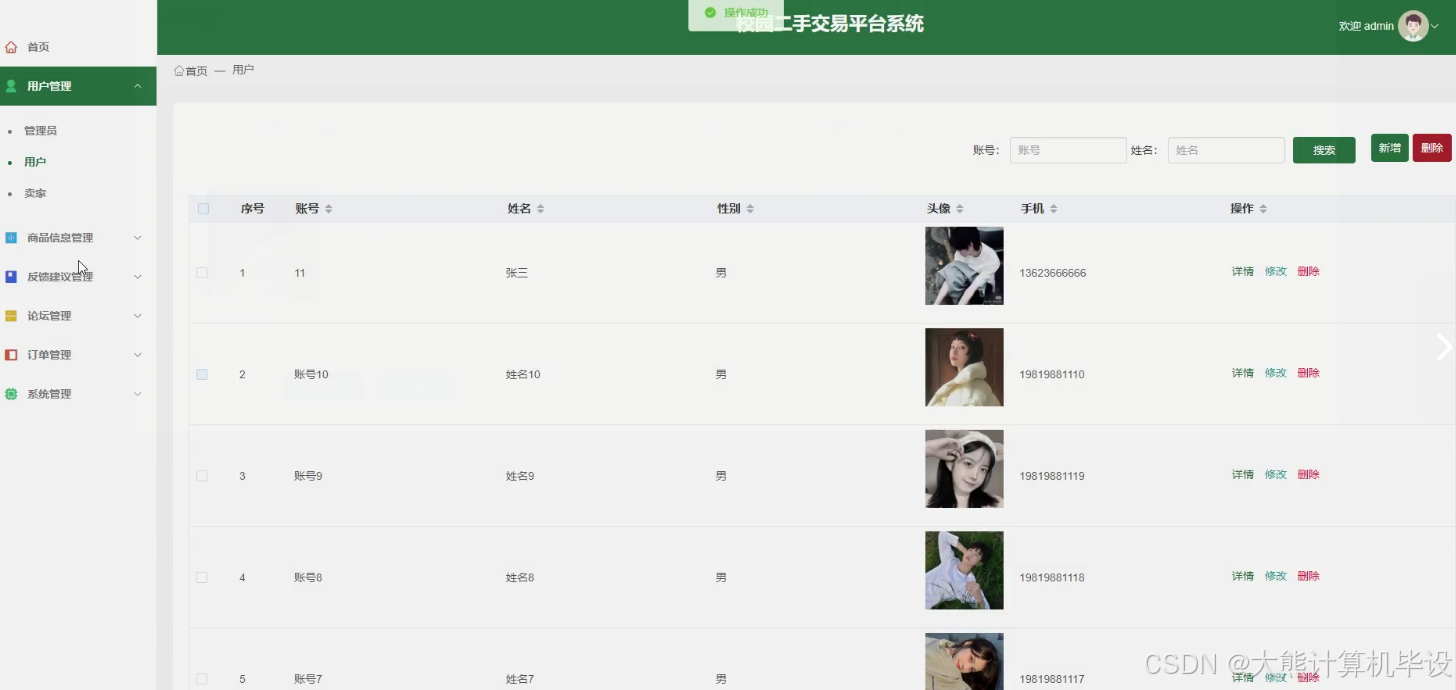Click the admin avatar in header

click(1413, 26)
